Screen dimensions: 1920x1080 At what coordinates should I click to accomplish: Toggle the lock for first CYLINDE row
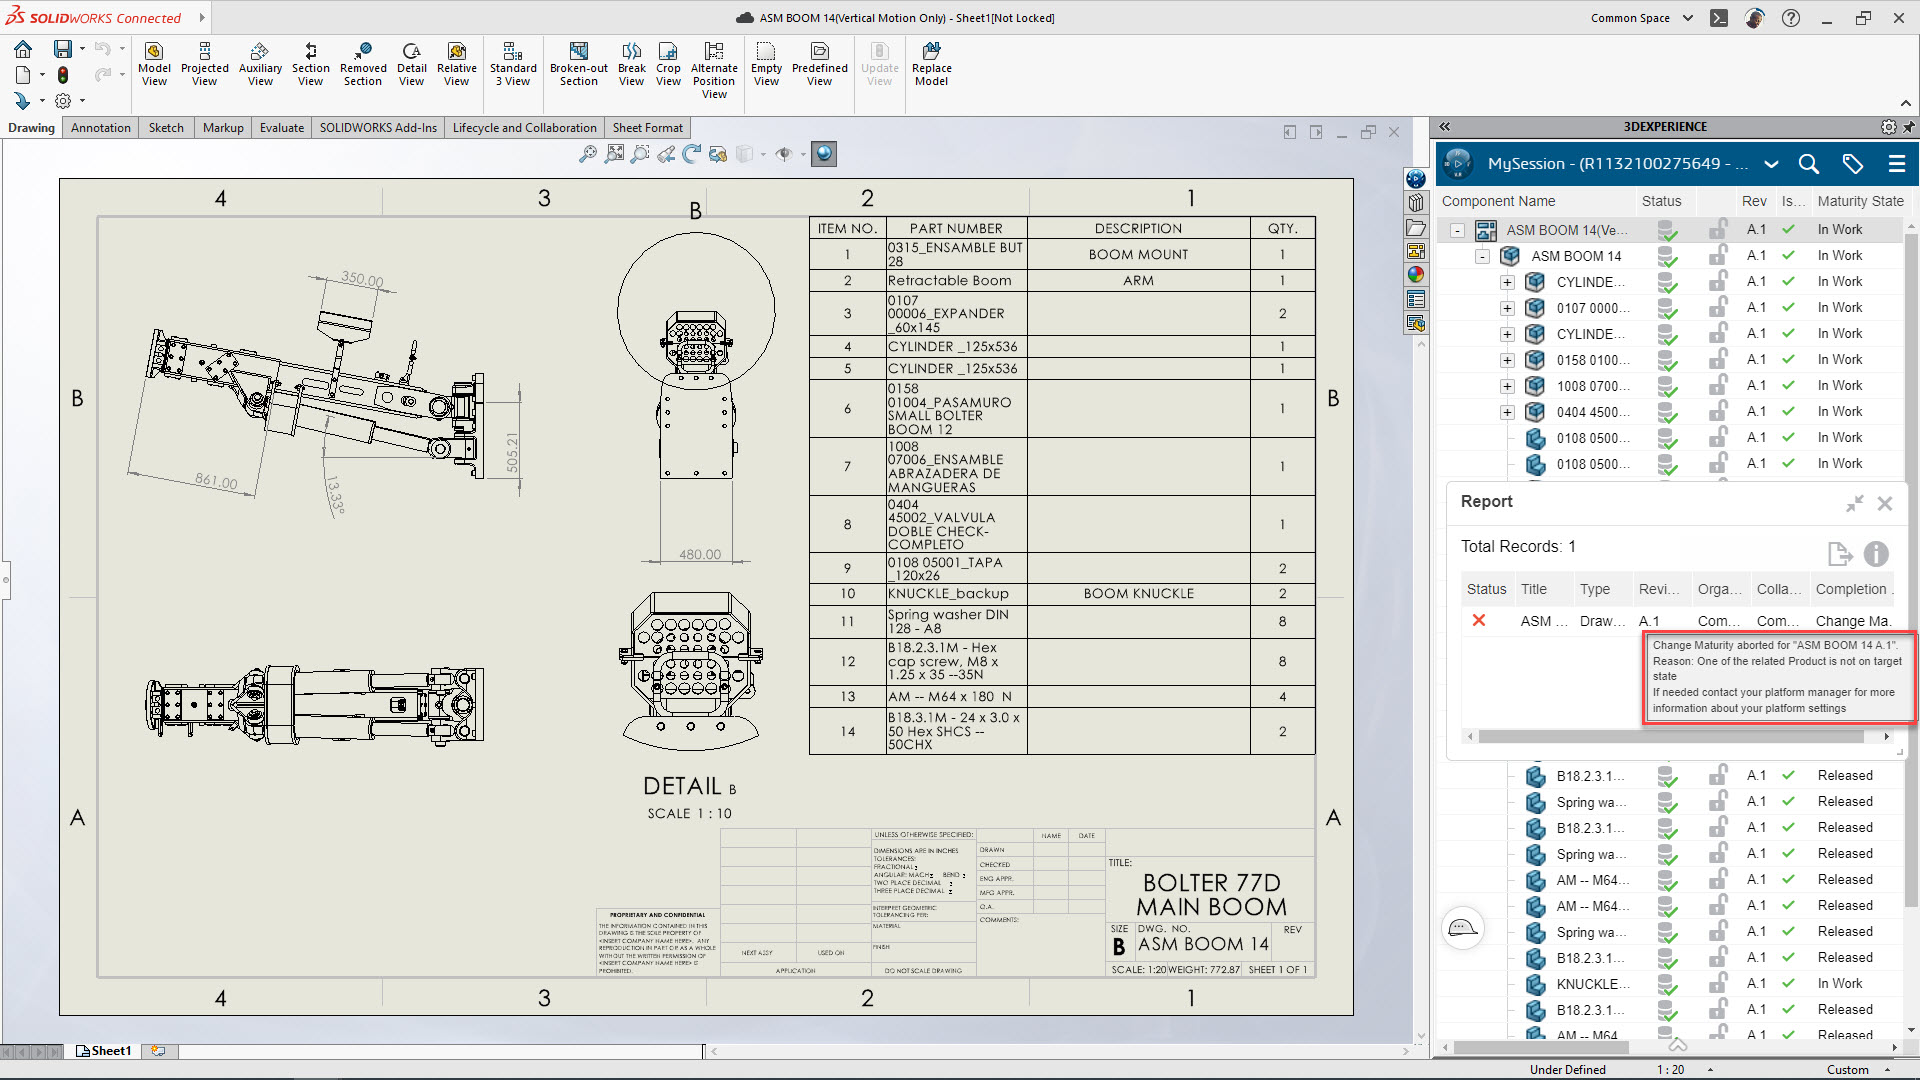click(x=1718, y=282)
